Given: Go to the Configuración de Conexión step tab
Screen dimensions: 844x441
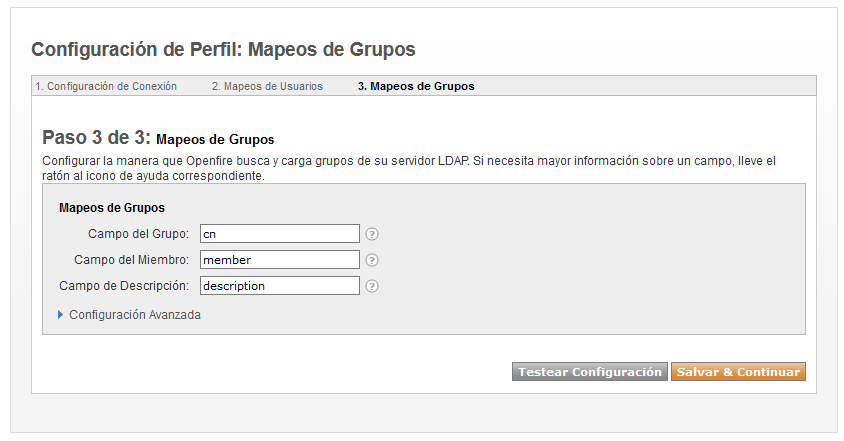Looking at the screenshot, I should point(106,86).
